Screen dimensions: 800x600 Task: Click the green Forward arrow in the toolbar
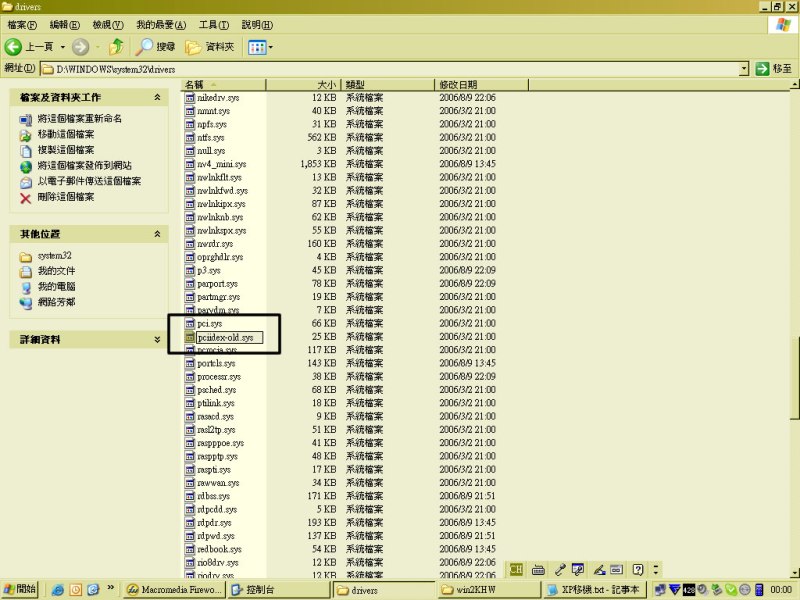point(80,47)
